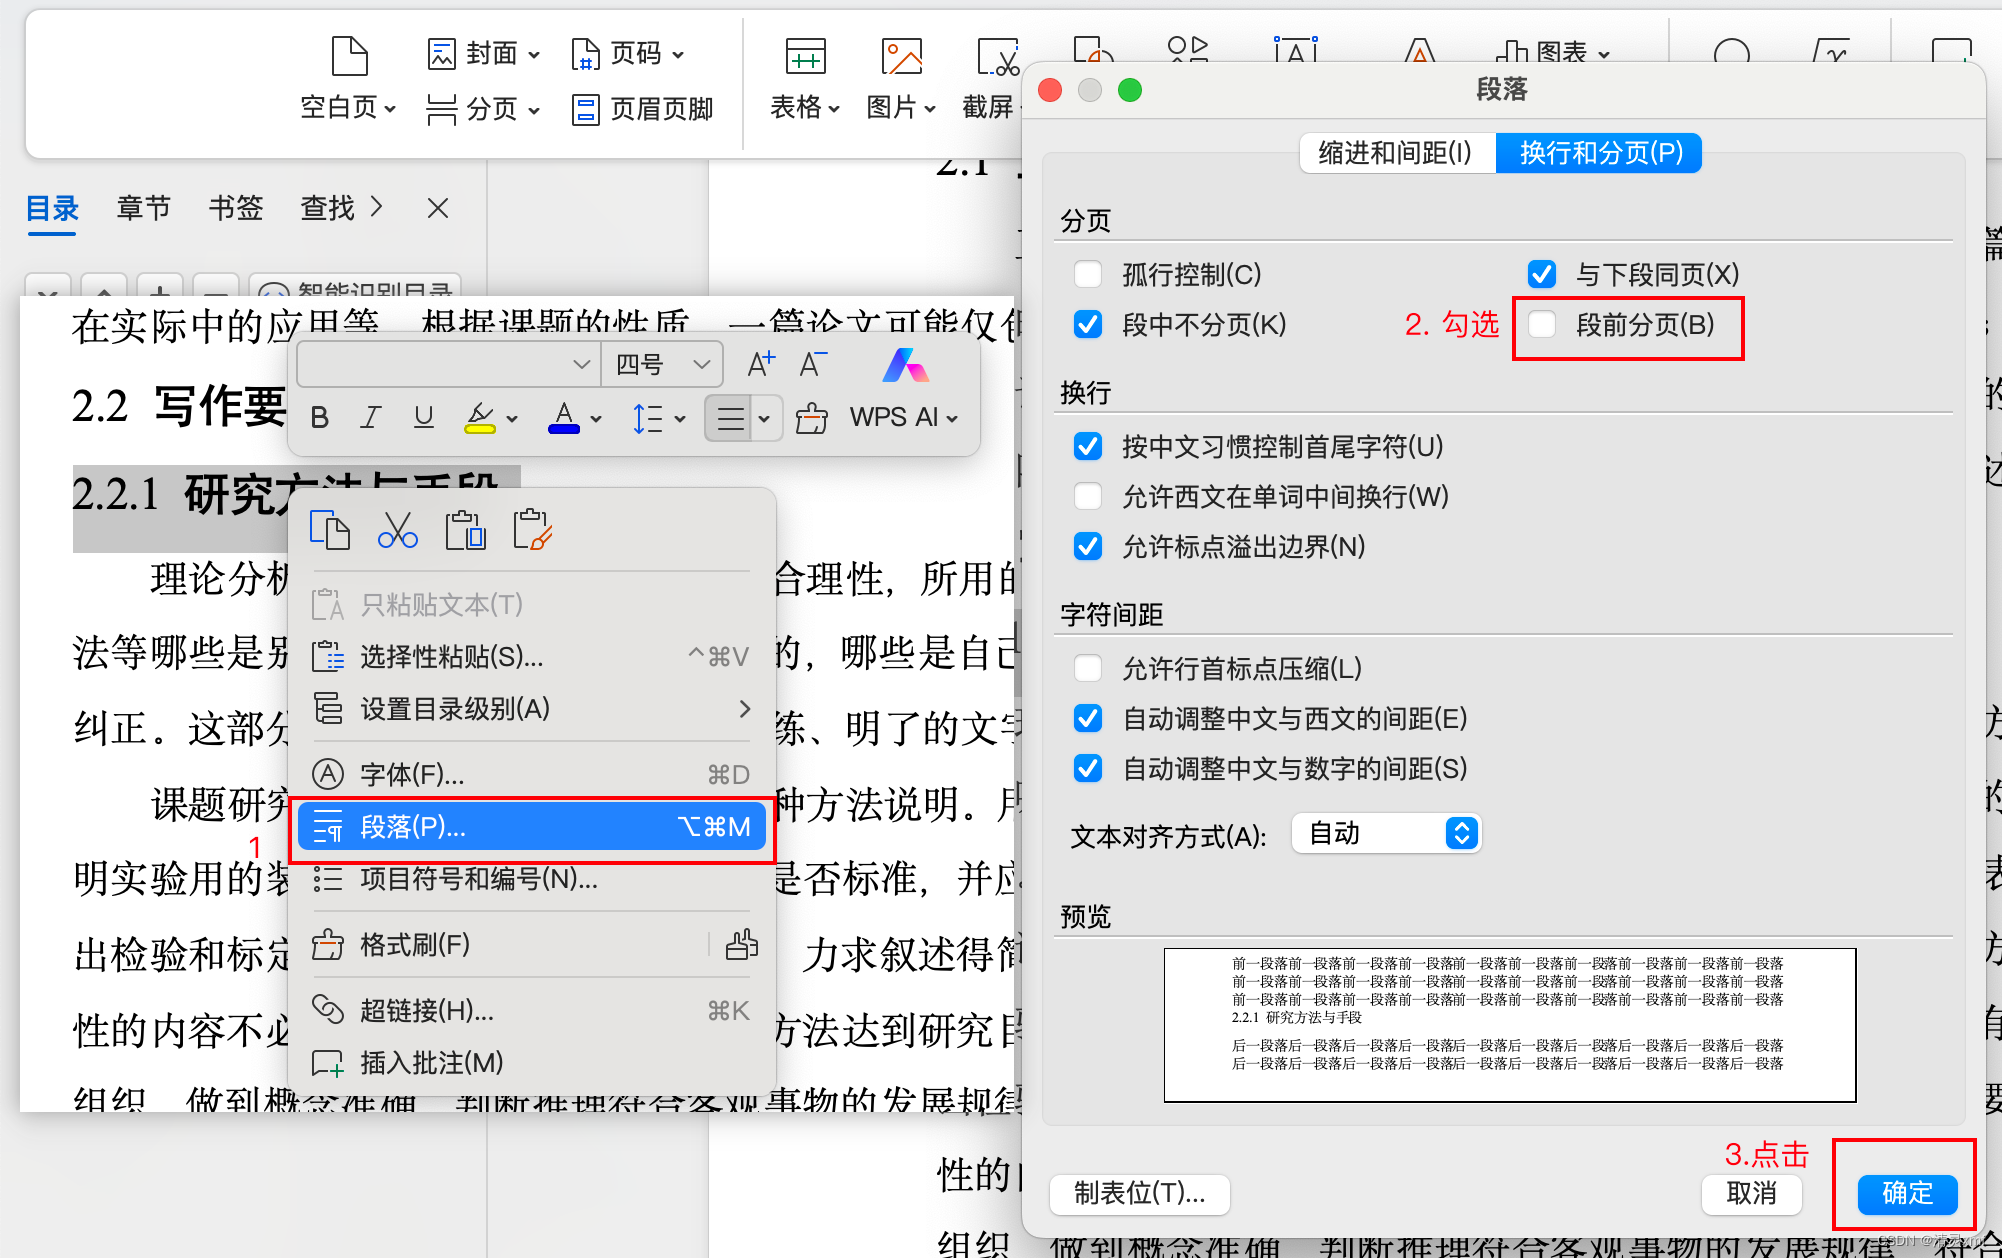Check the 段前分页(B) checkbox
The width and height of the screenshot is (2002, 1258).
coord(1542,324)
